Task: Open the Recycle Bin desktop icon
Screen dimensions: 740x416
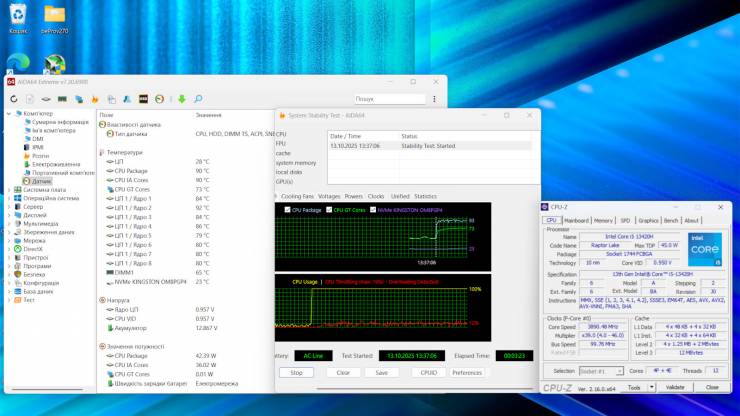Action: pos(18,15)
